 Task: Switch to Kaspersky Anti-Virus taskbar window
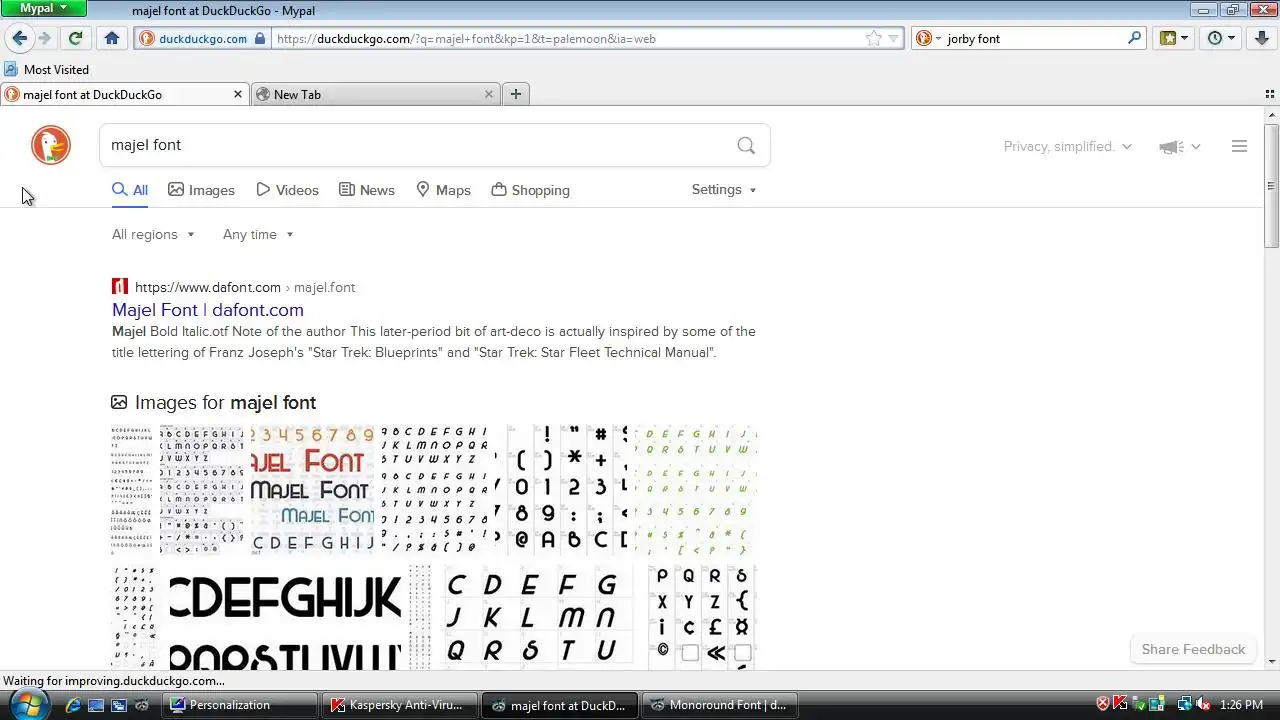(x=401, y=705)
